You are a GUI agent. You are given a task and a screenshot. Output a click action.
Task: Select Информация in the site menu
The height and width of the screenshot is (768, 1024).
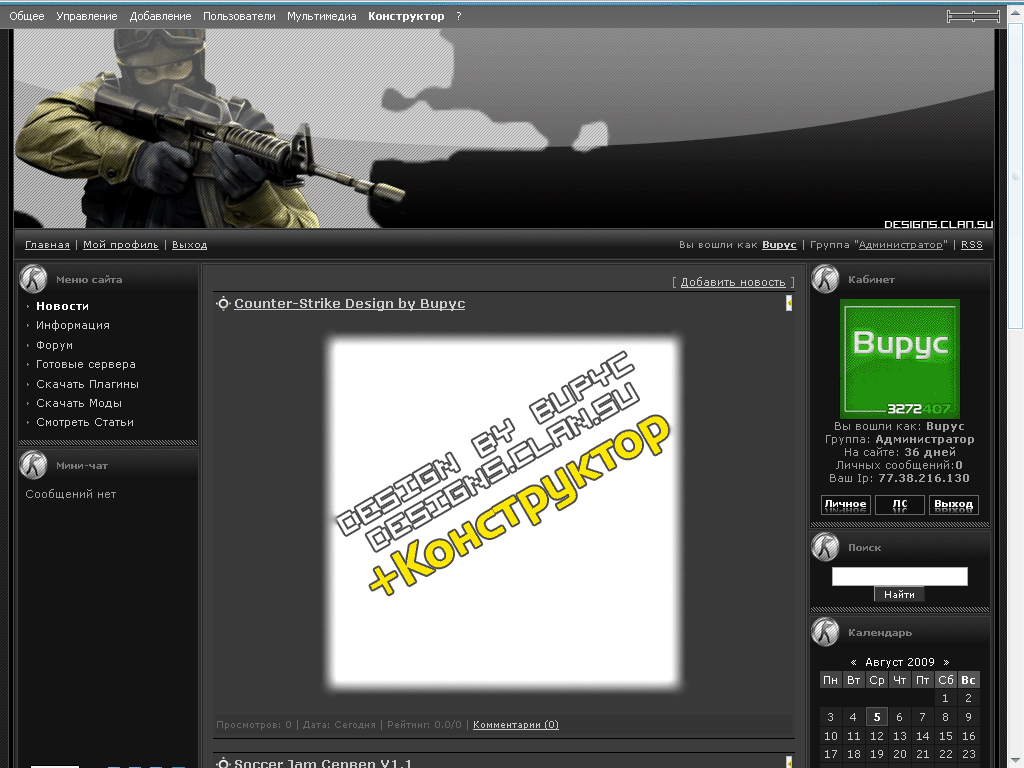pos(72,325)
